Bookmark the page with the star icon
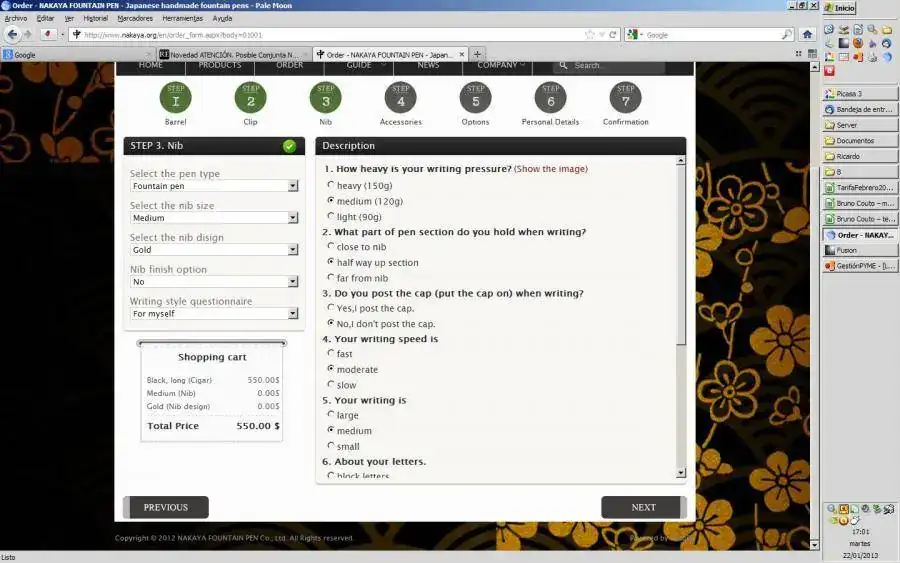 (589, 34)
